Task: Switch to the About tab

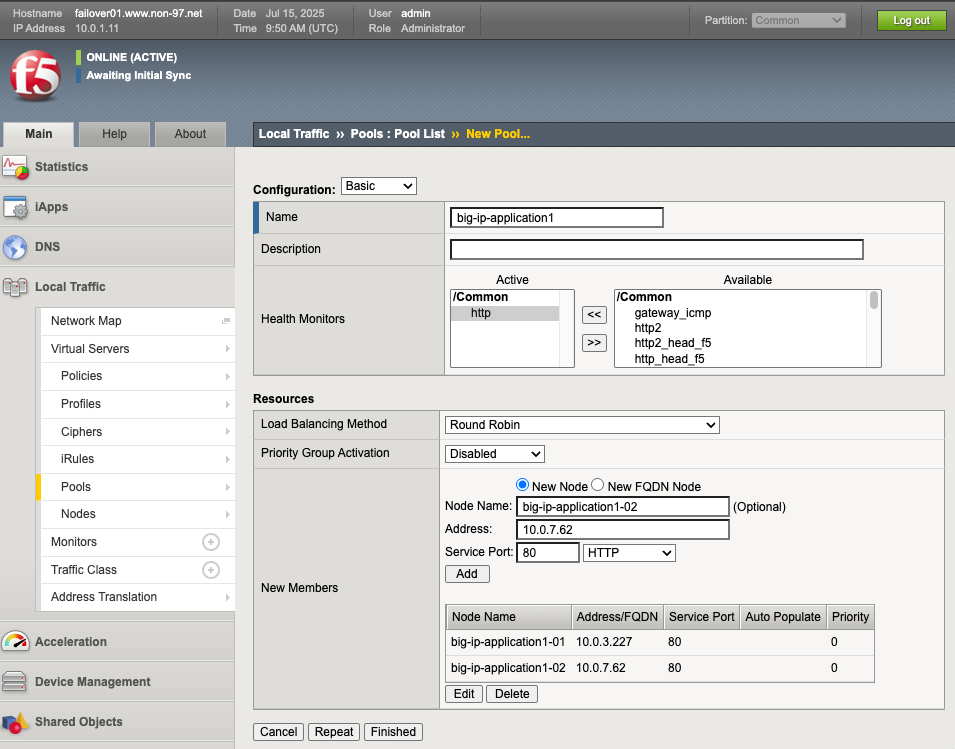Action: coord(190,134)
